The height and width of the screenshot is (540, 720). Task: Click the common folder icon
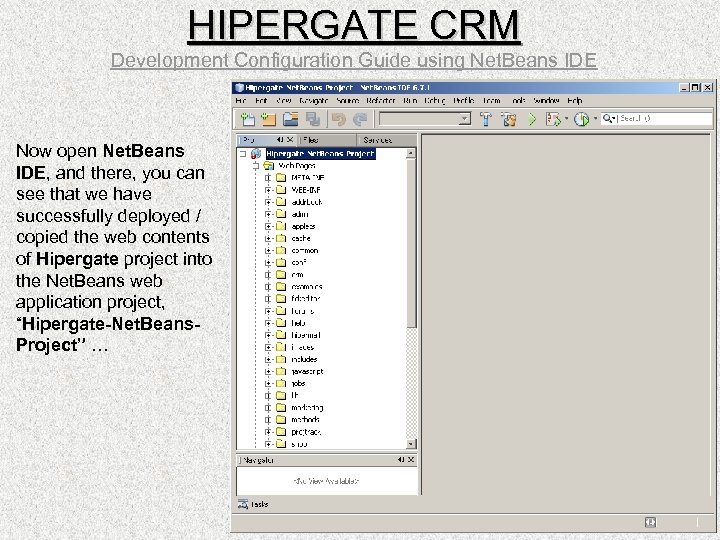tap(281, 250)
